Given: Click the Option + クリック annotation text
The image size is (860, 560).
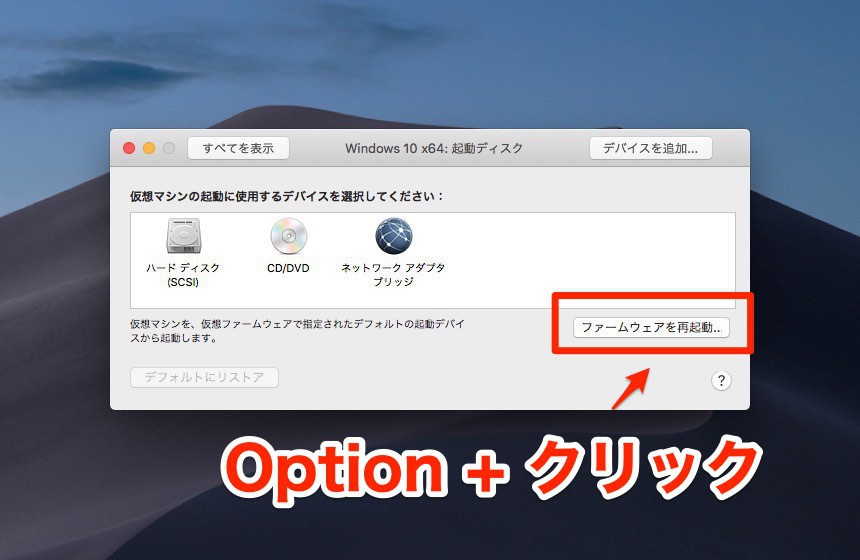Looking at the screenshot, I should click(492, 469).
